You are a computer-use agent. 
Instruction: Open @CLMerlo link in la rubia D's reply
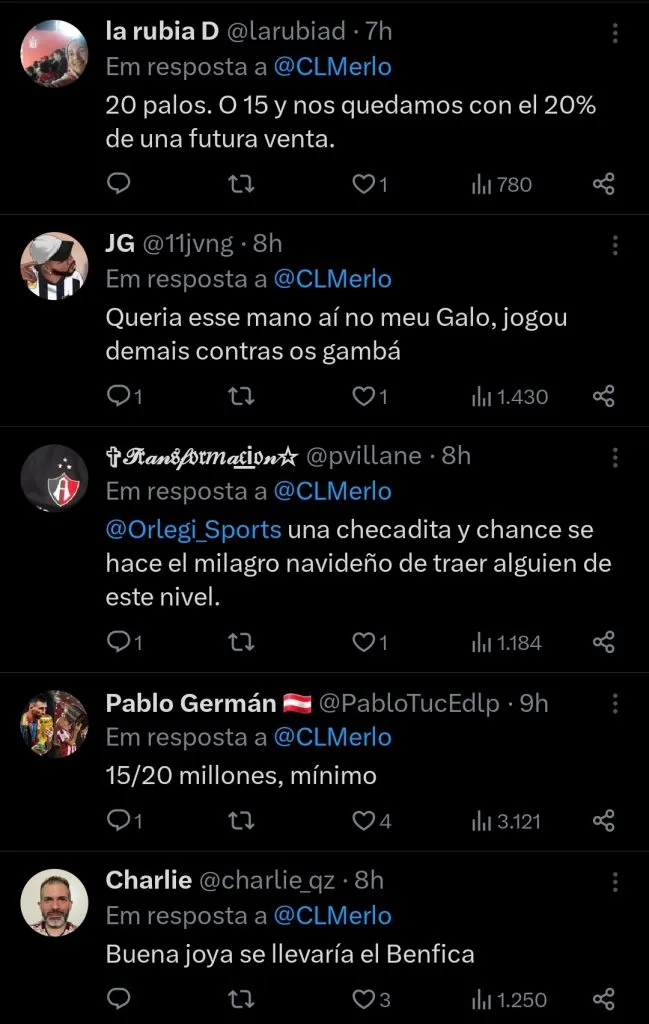[x=331, y=66]
